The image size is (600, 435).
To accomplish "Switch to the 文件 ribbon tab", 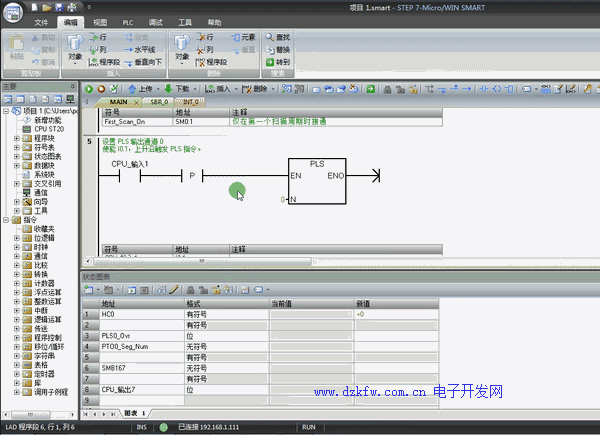I will point(41,23).
